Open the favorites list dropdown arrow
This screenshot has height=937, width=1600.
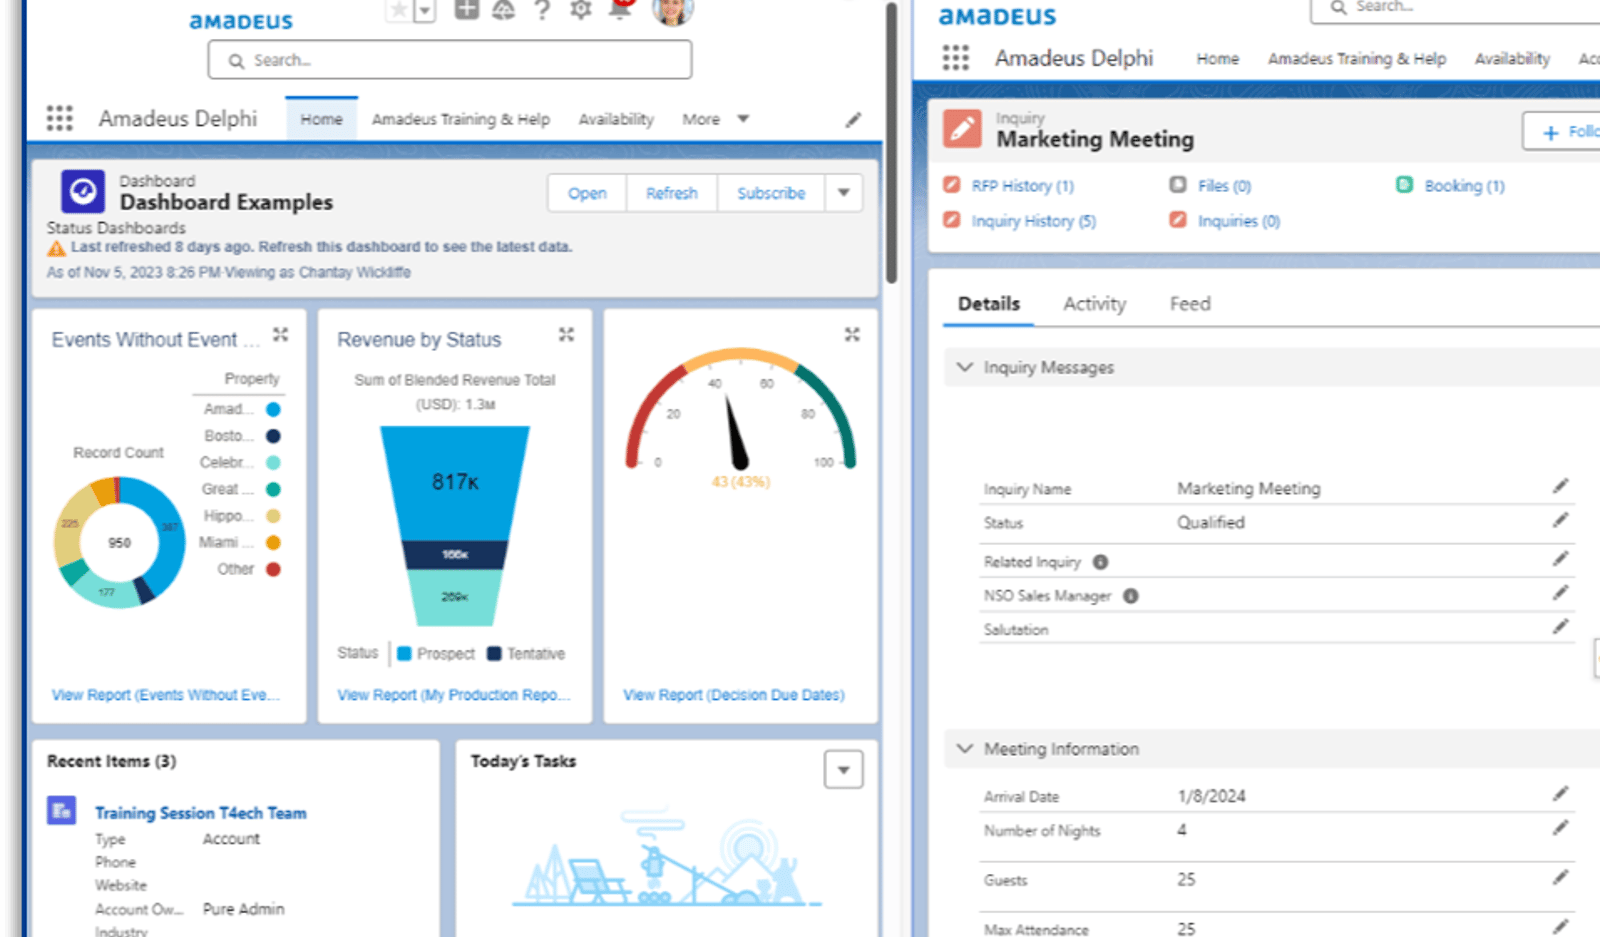pyautogui.click(x=424, y=11)
